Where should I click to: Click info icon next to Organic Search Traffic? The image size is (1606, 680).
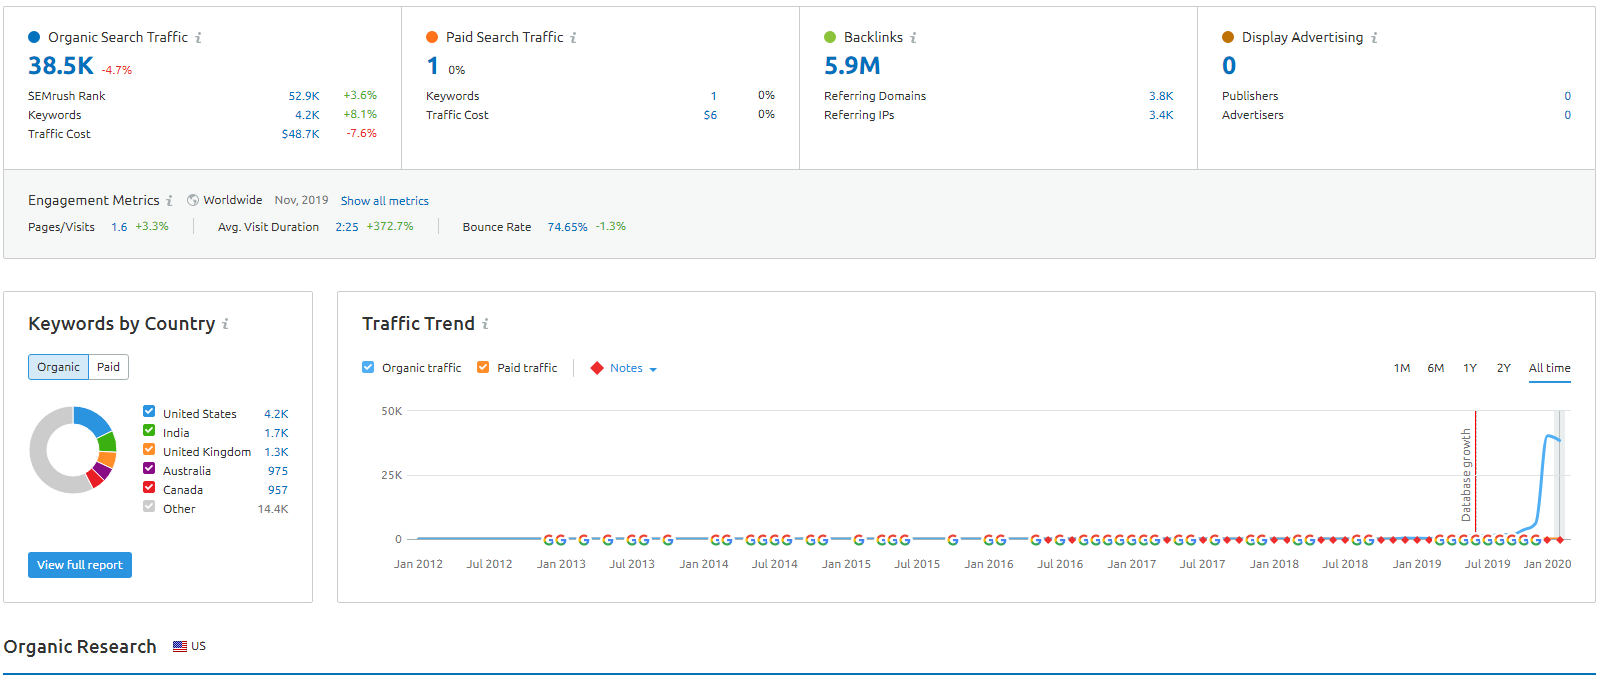(x=198, y=38)
